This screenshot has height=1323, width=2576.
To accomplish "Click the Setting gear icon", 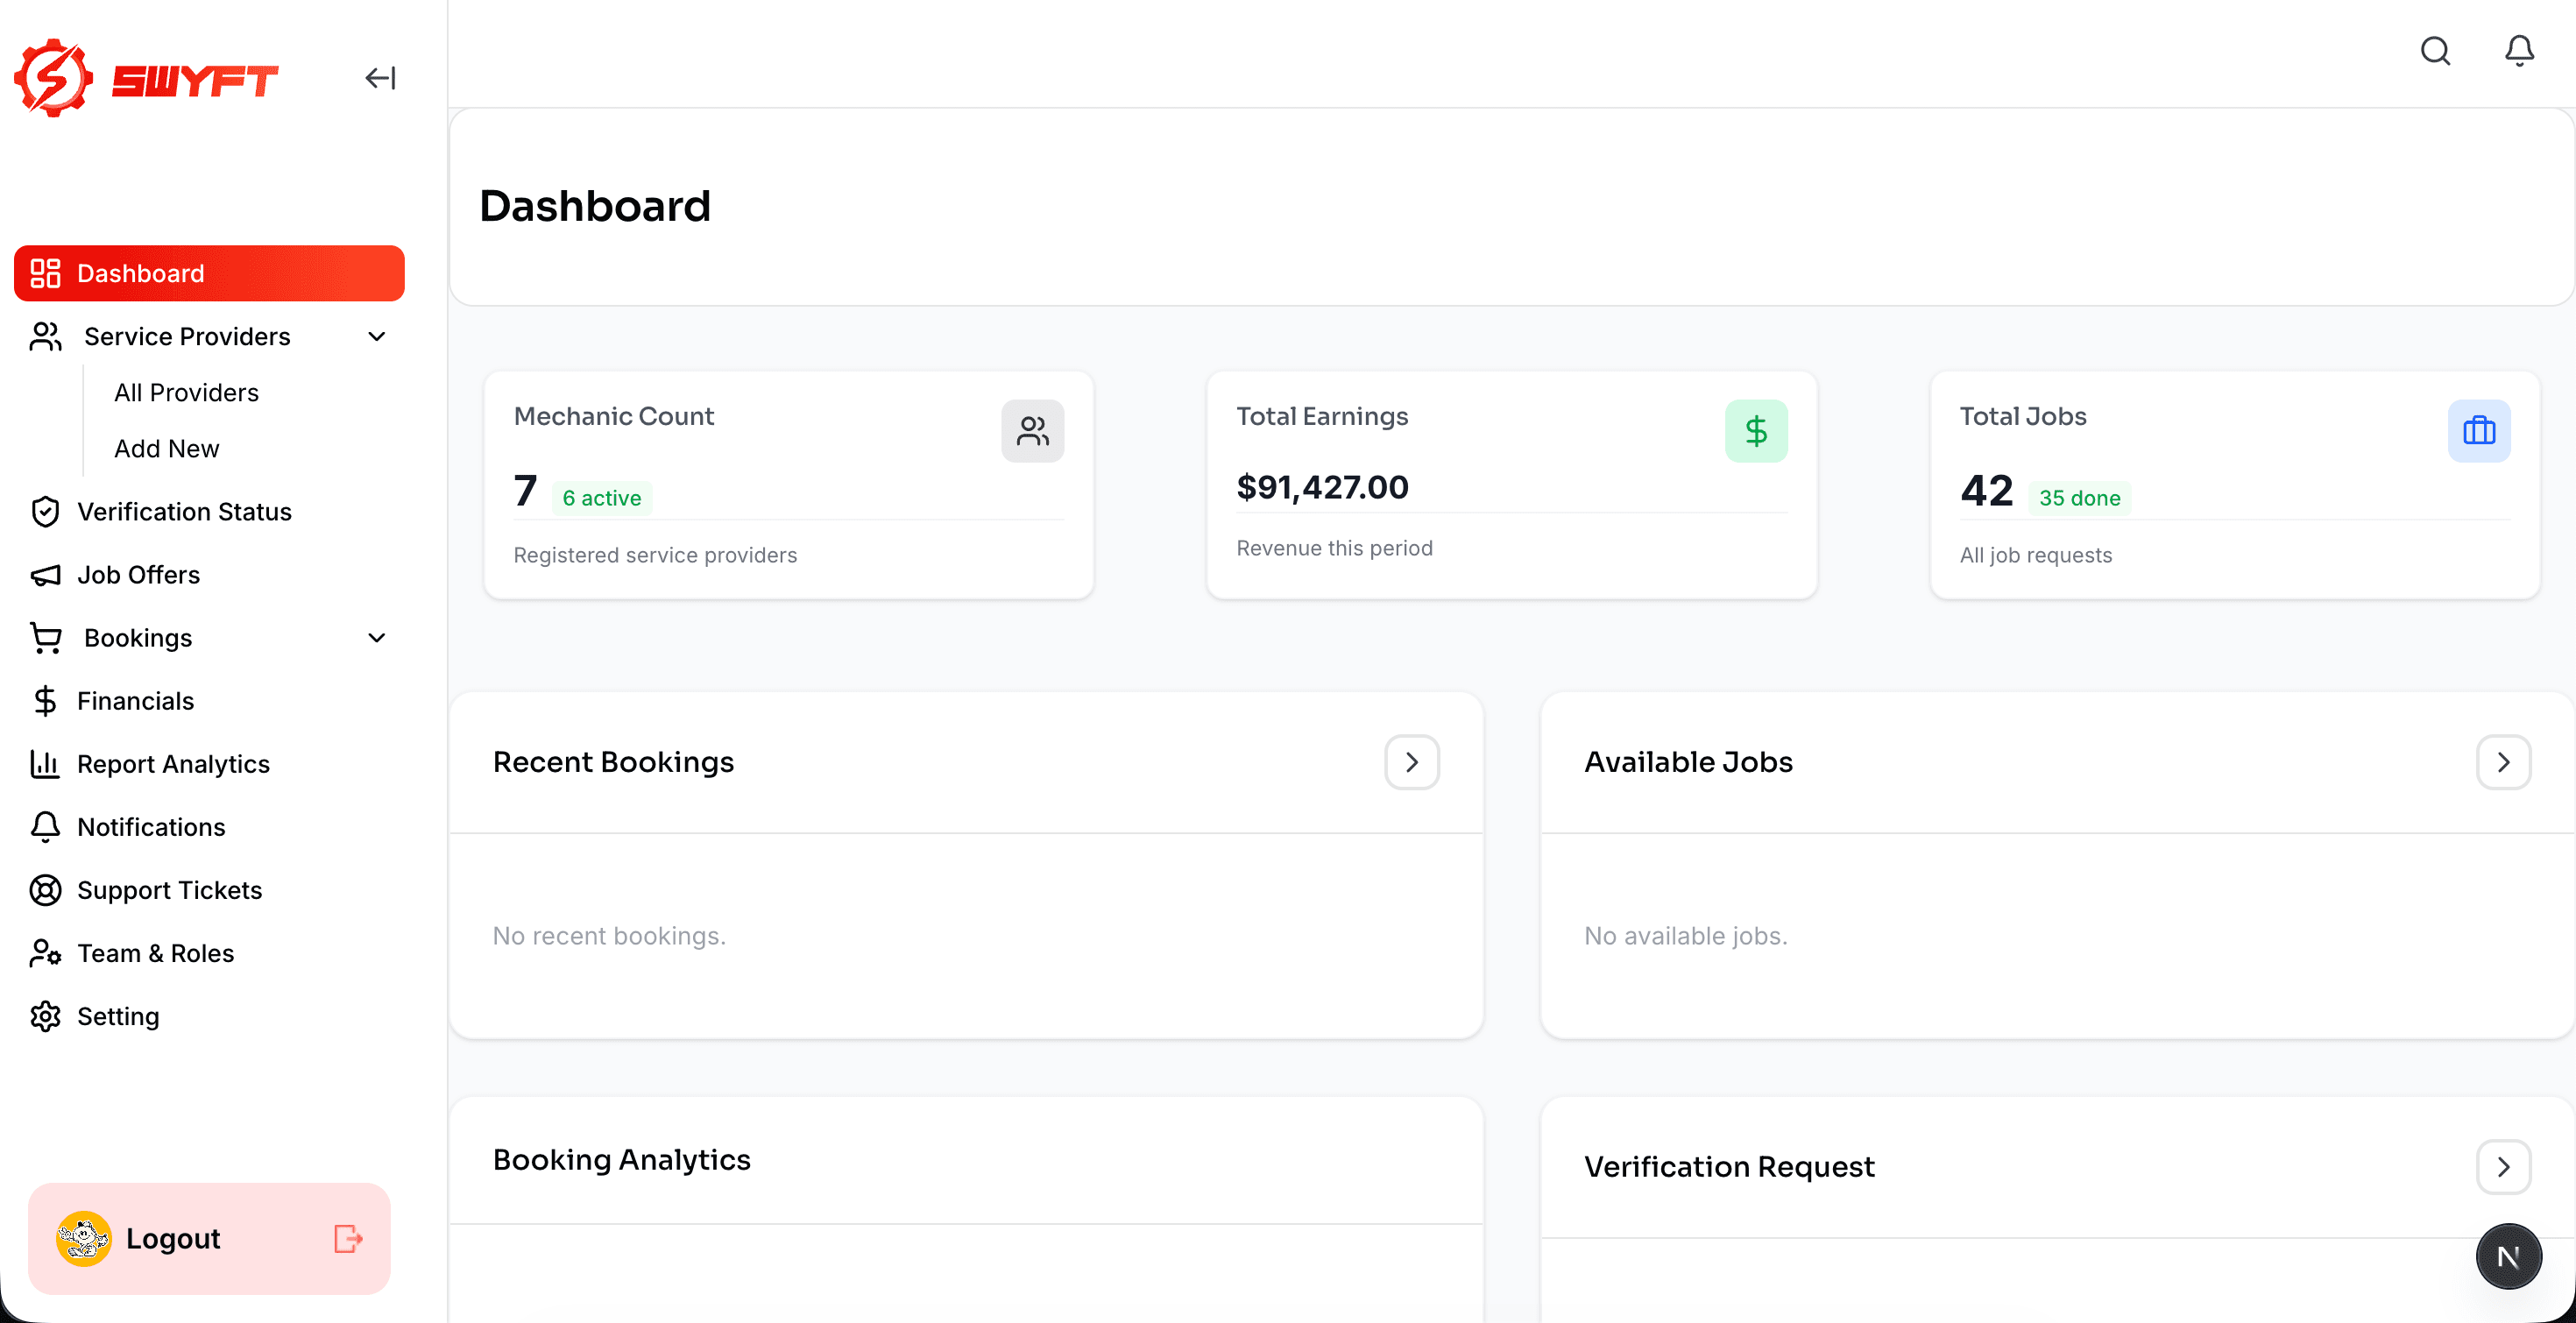I will coord(45,1015).
